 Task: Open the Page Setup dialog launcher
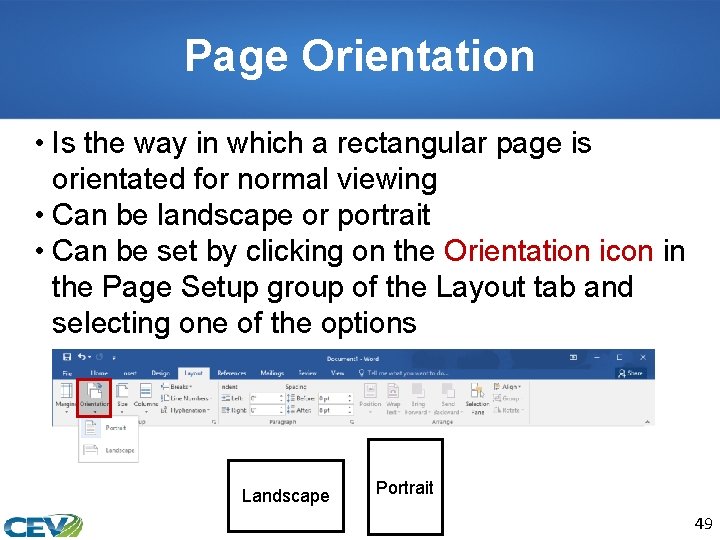pos(214,422)
